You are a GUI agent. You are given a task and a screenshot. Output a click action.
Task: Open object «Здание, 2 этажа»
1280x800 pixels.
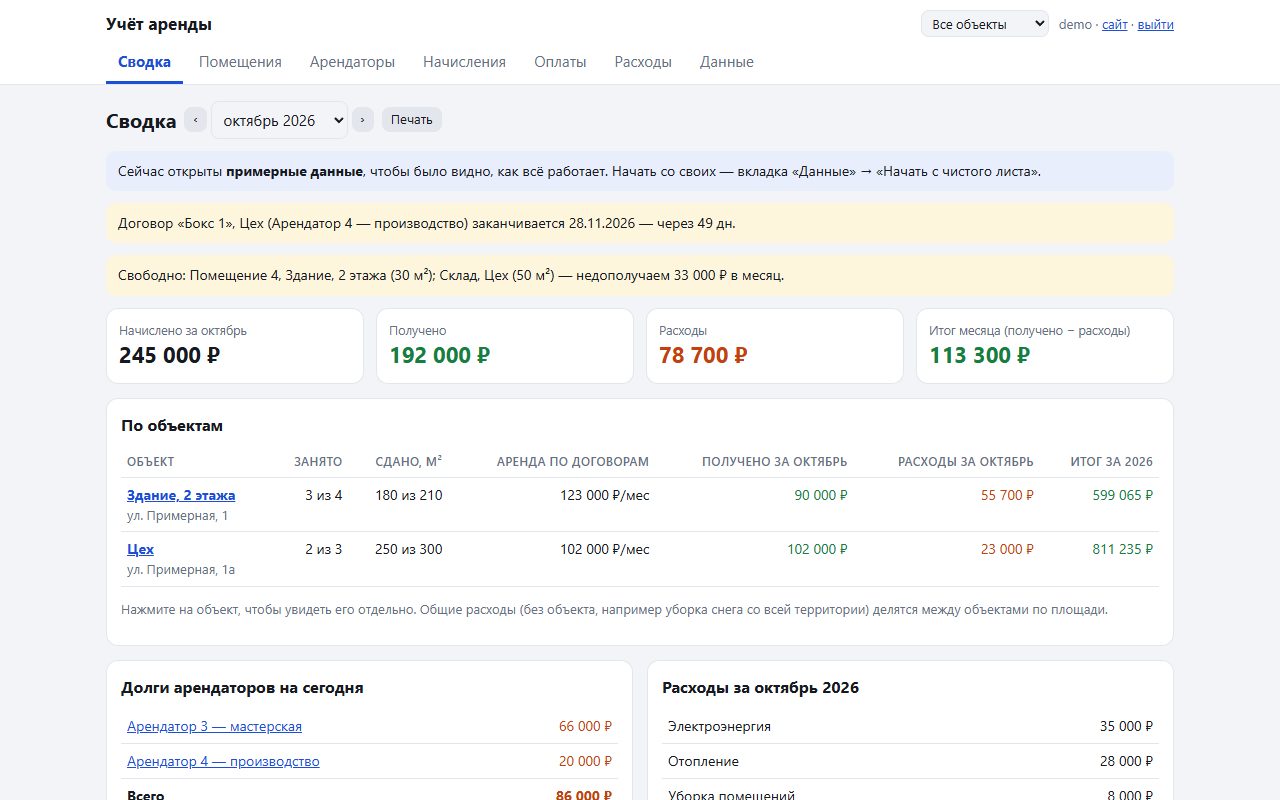(x=181, y=495)
